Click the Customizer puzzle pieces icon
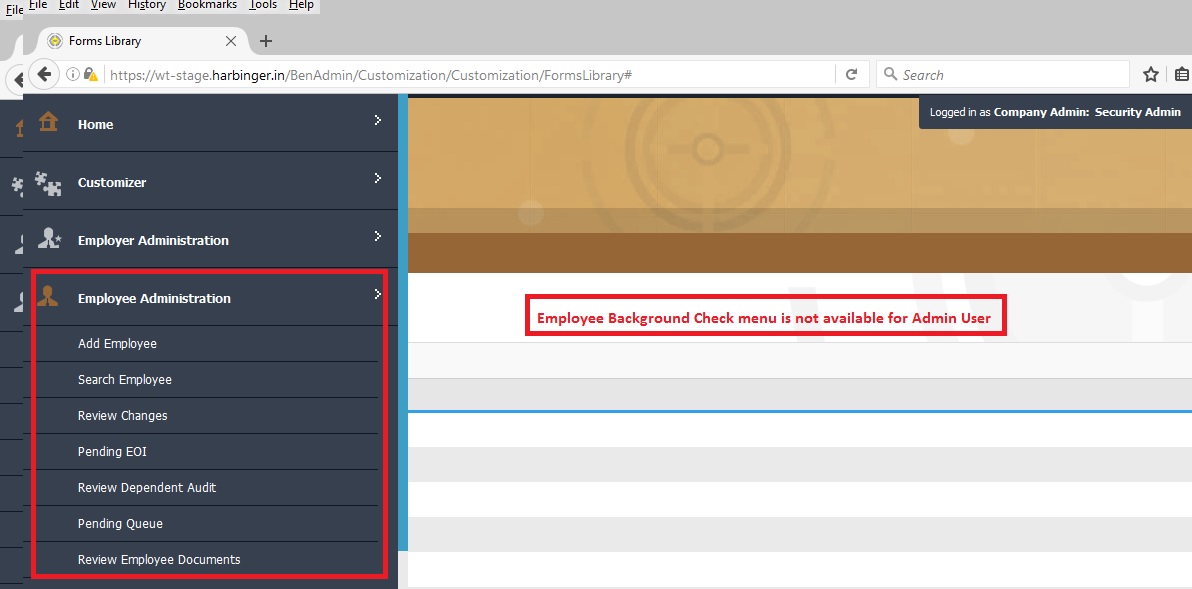Image resolution: width=1192 pixels, height=589 pixels. click(x=49, y=183)
